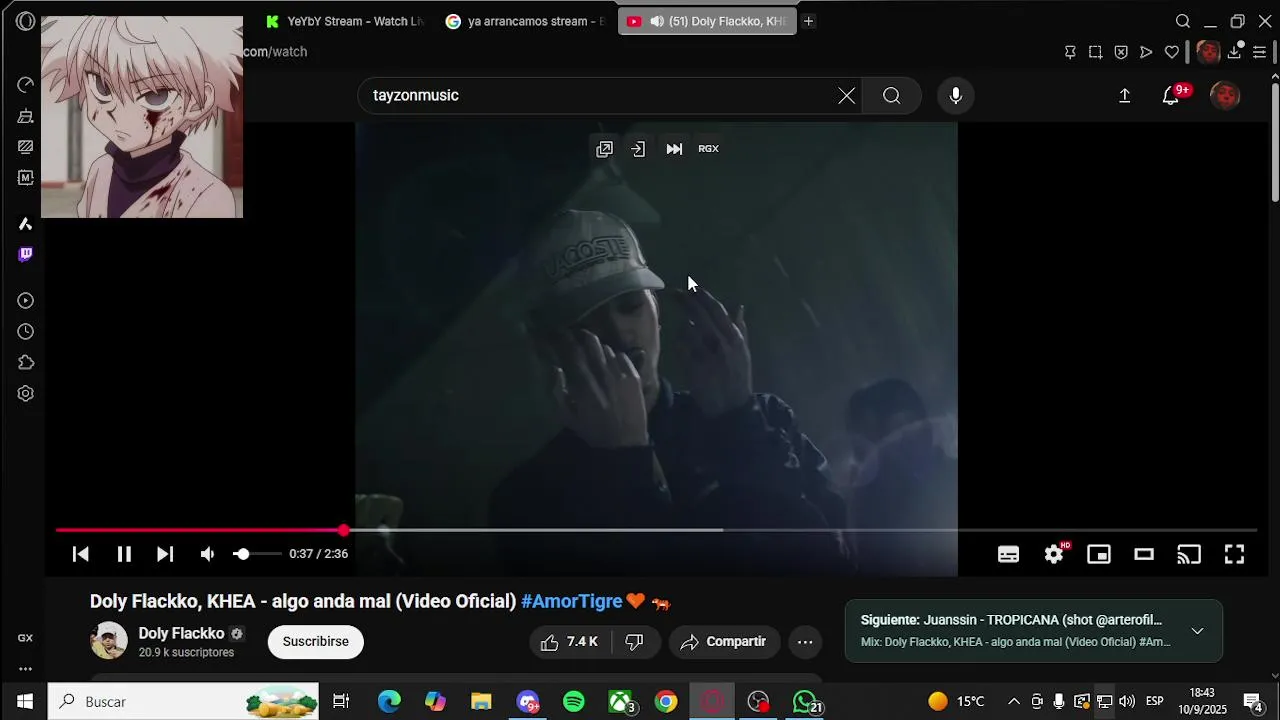Image resolution: width=1280 pixels, height=720 pixels.
Task: Click the exit-arrow overlay icon above video
Action: point(638,149)
